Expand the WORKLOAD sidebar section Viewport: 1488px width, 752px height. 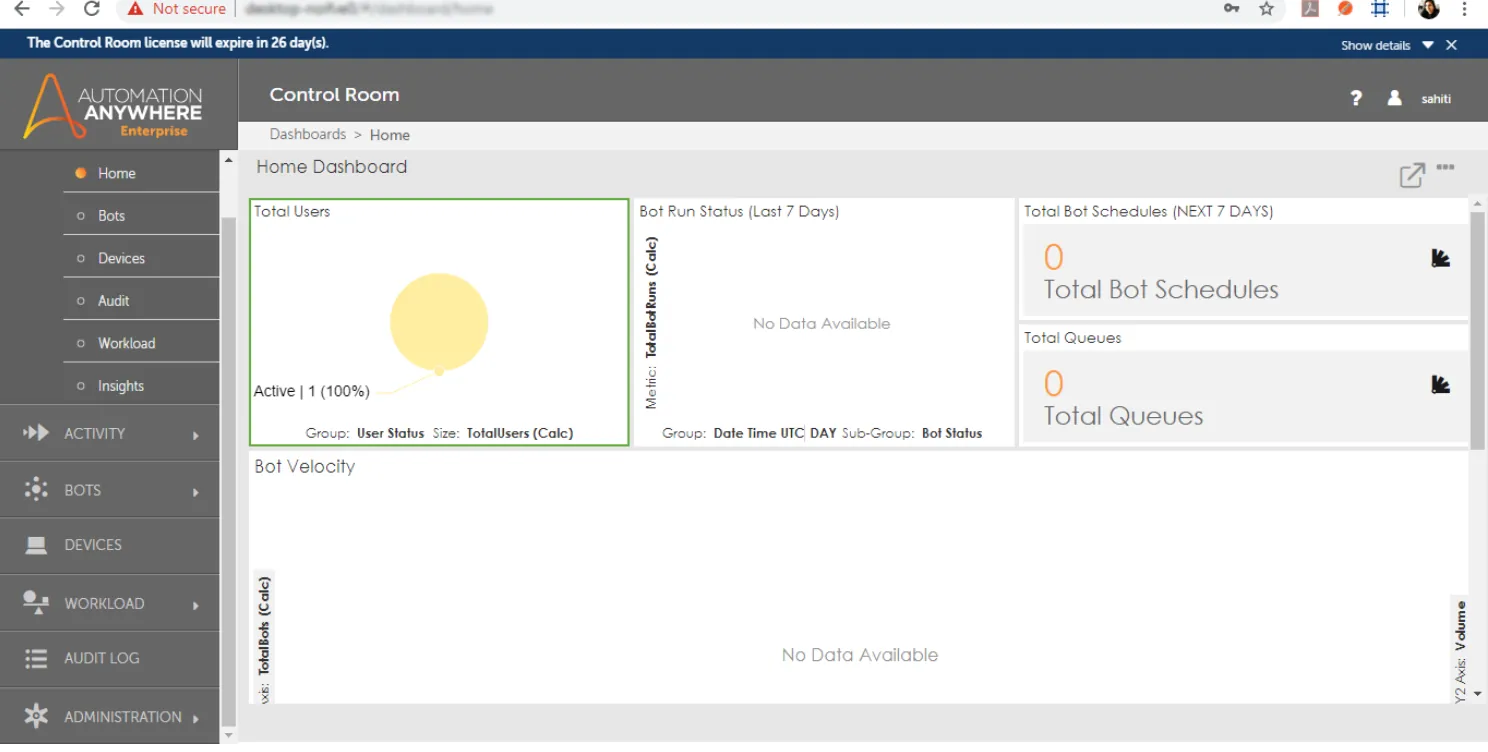click(110, 603)
